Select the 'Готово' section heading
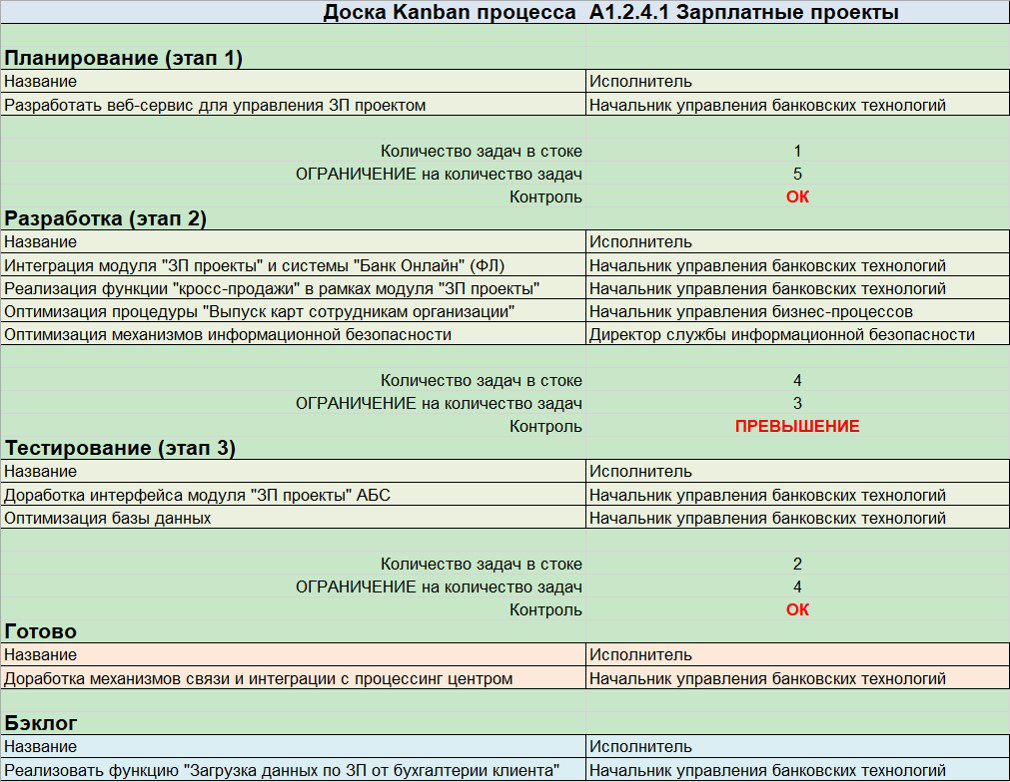Viewport: 1010px width, 782px height. (x=41, y=631)
